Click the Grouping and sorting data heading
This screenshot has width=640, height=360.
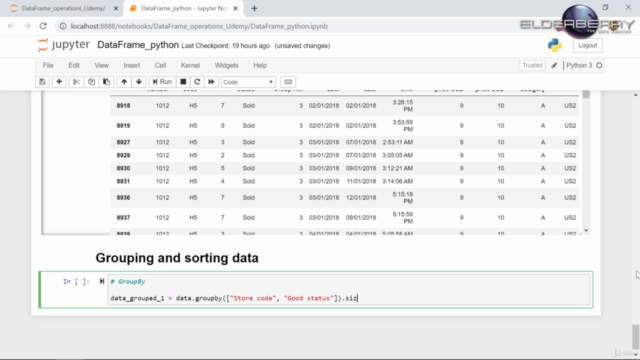tap(177, 258)
